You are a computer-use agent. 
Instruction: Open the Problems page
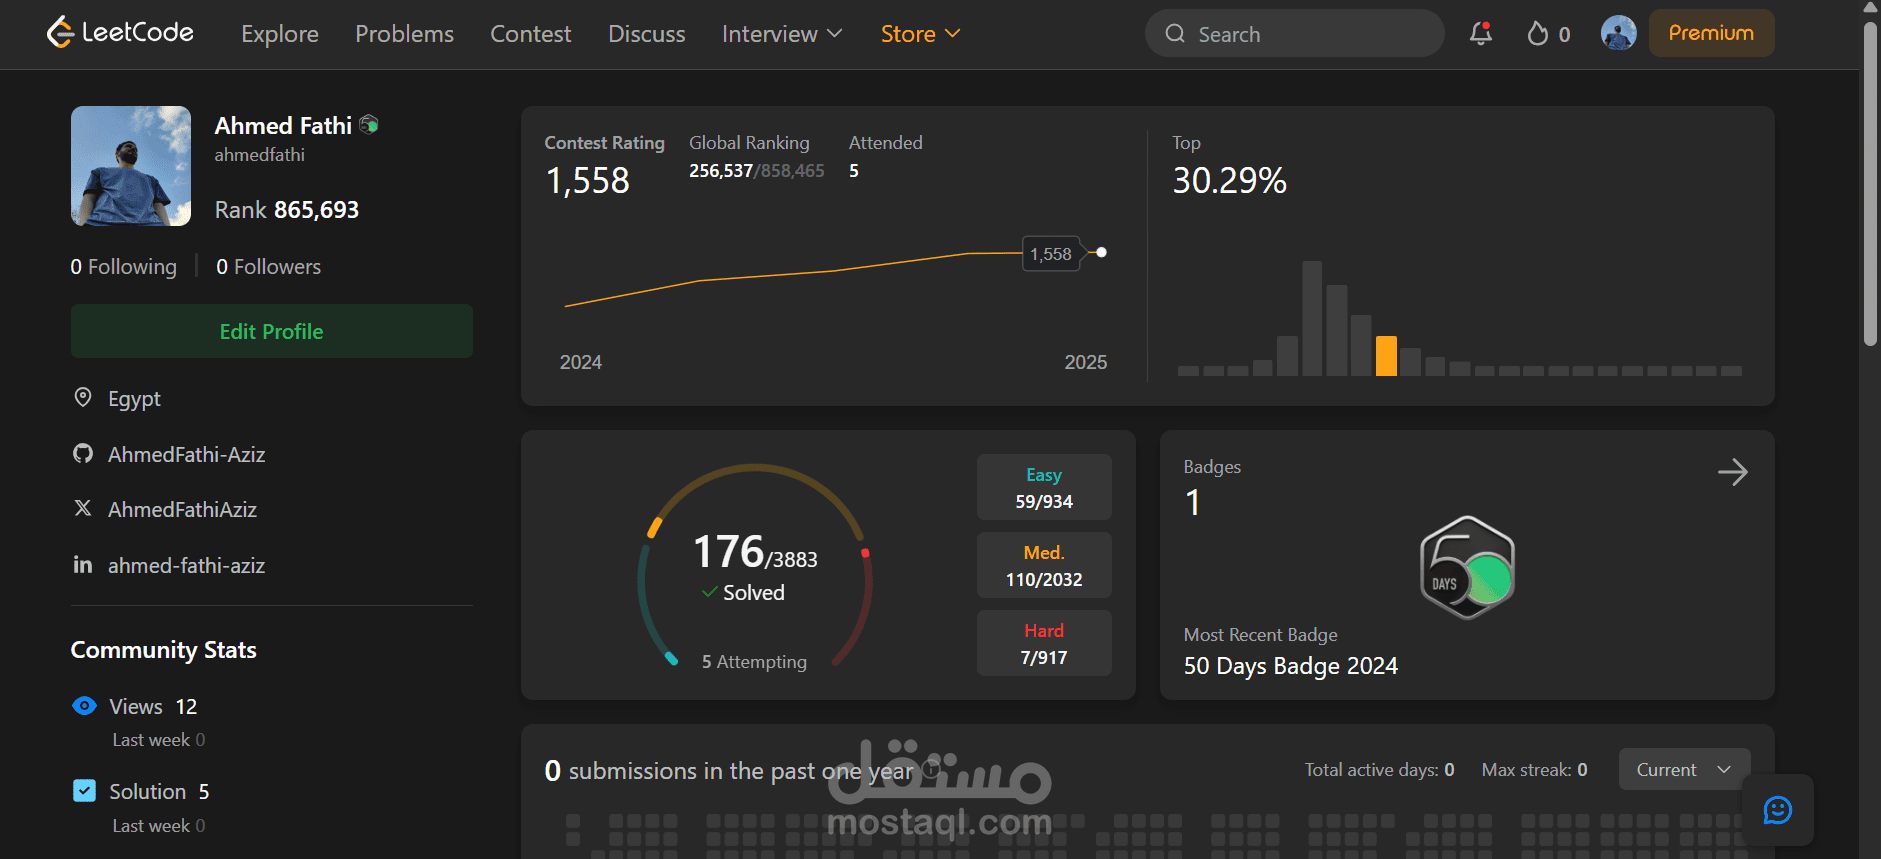click(404, 34)
